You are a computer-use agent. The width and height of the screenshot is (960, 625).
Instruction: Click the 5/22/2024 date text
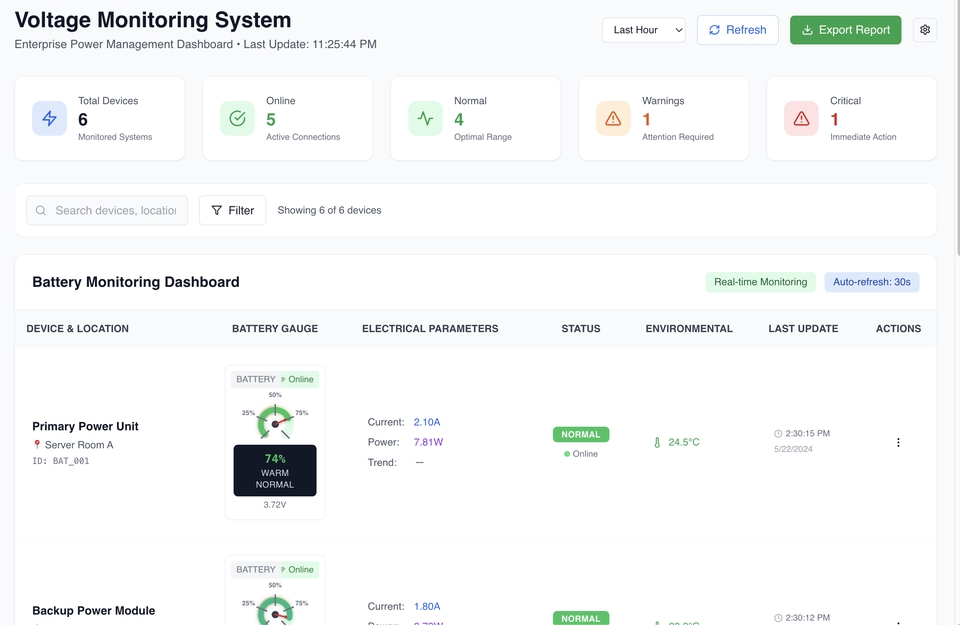coord(793,449)
